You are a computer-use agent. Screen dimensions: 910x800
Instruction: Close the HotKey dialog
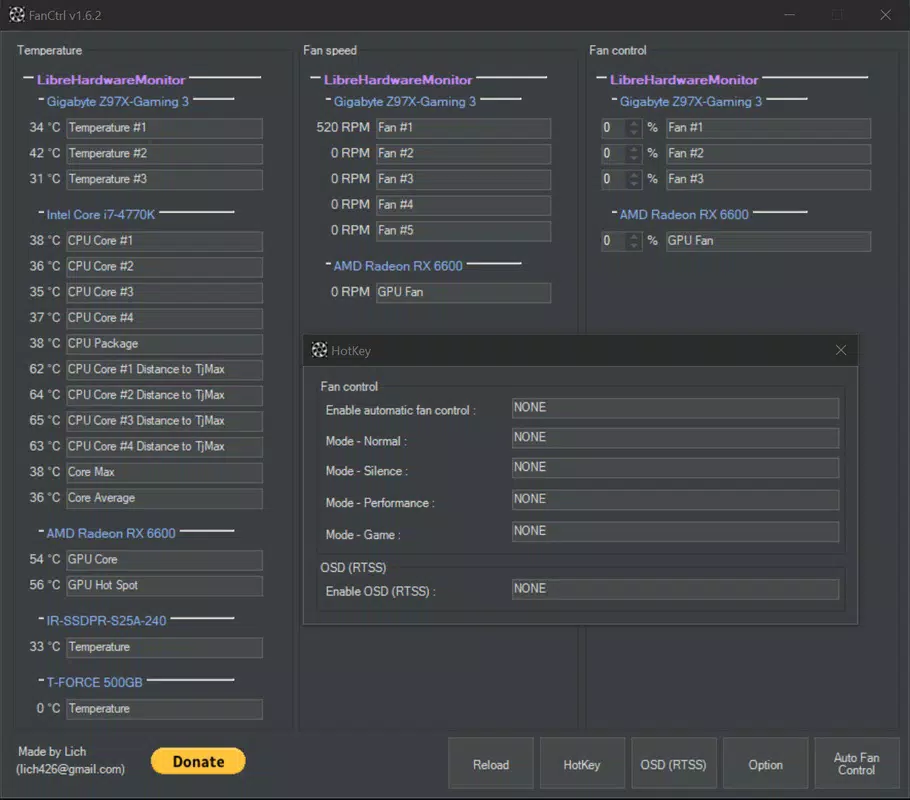click(840, 350)
